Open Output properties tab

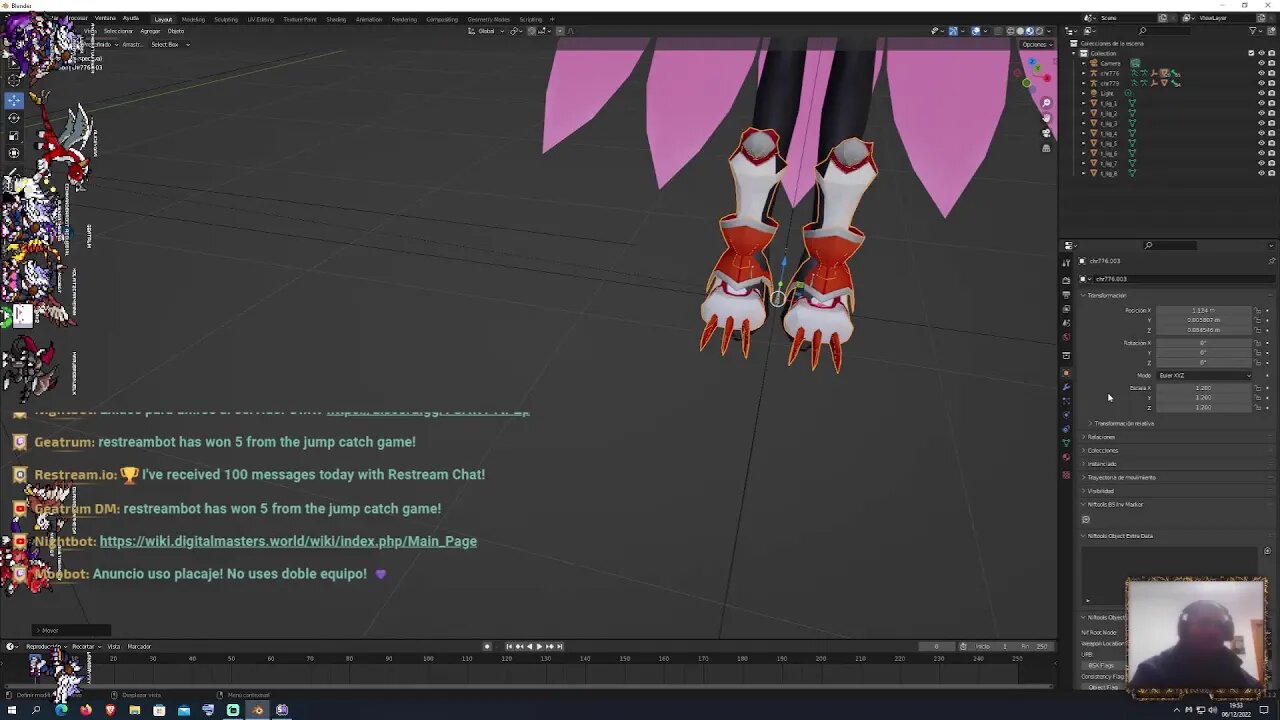[1066, 295]
